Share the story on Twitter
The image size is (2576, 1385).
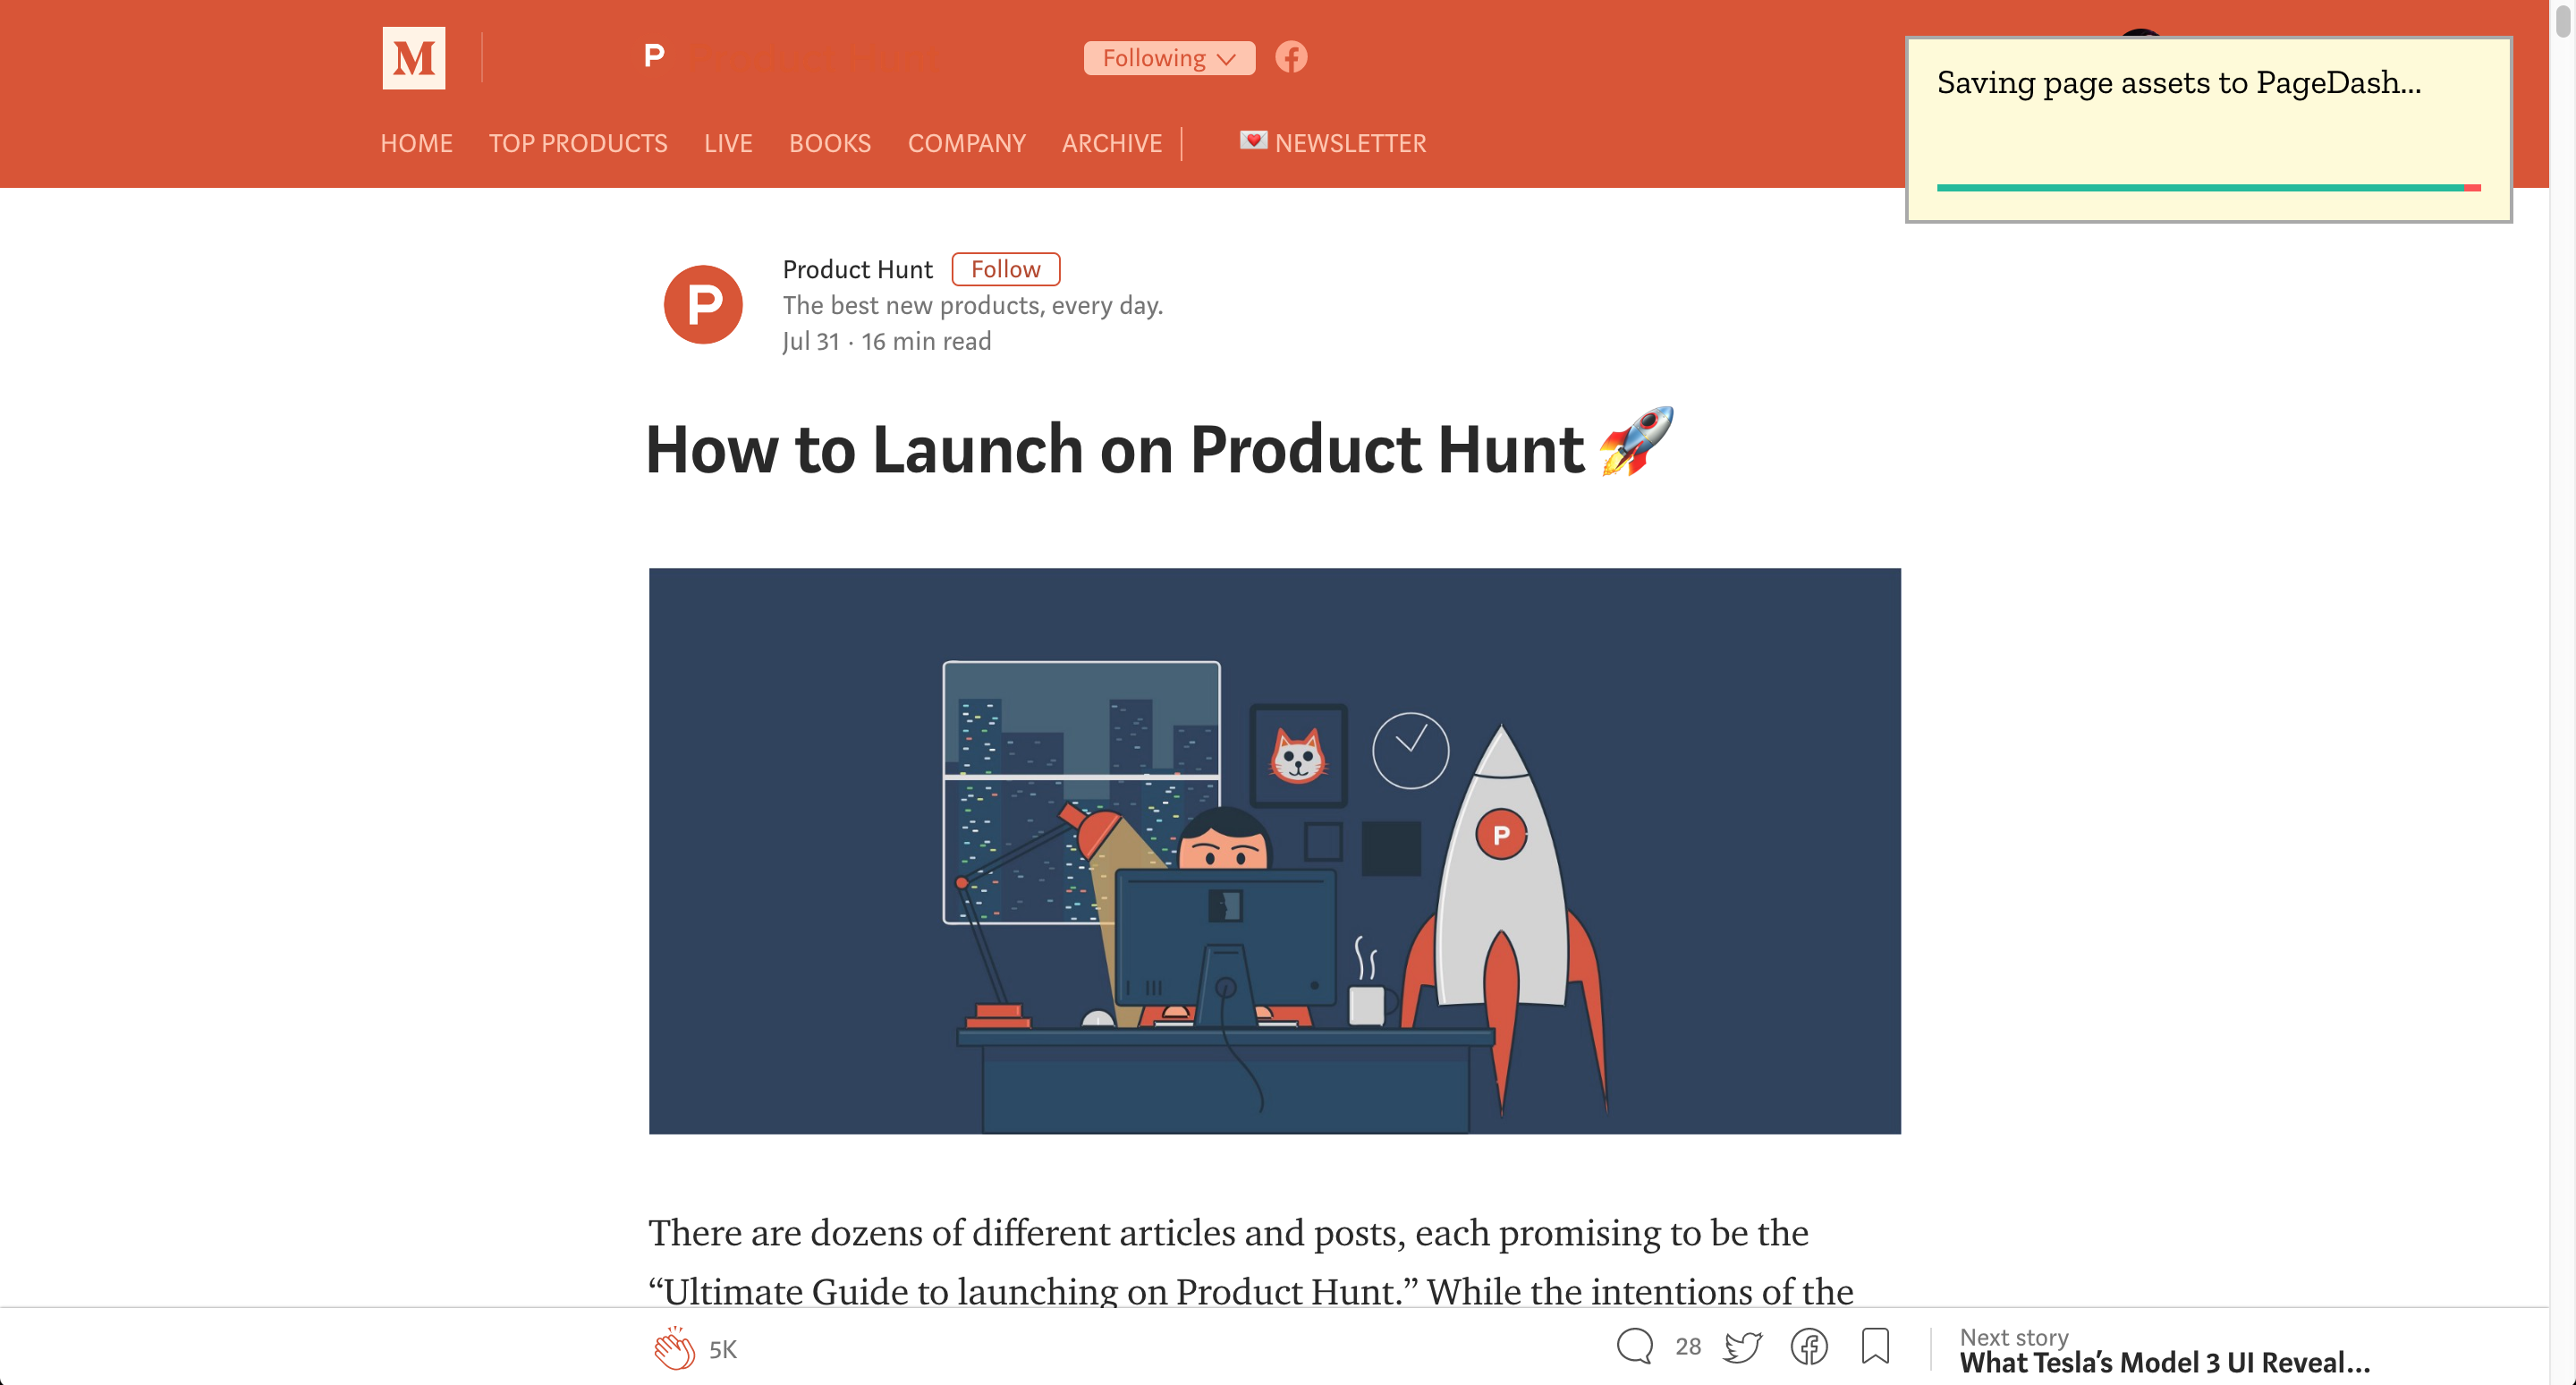[x=1742, y=1347]
